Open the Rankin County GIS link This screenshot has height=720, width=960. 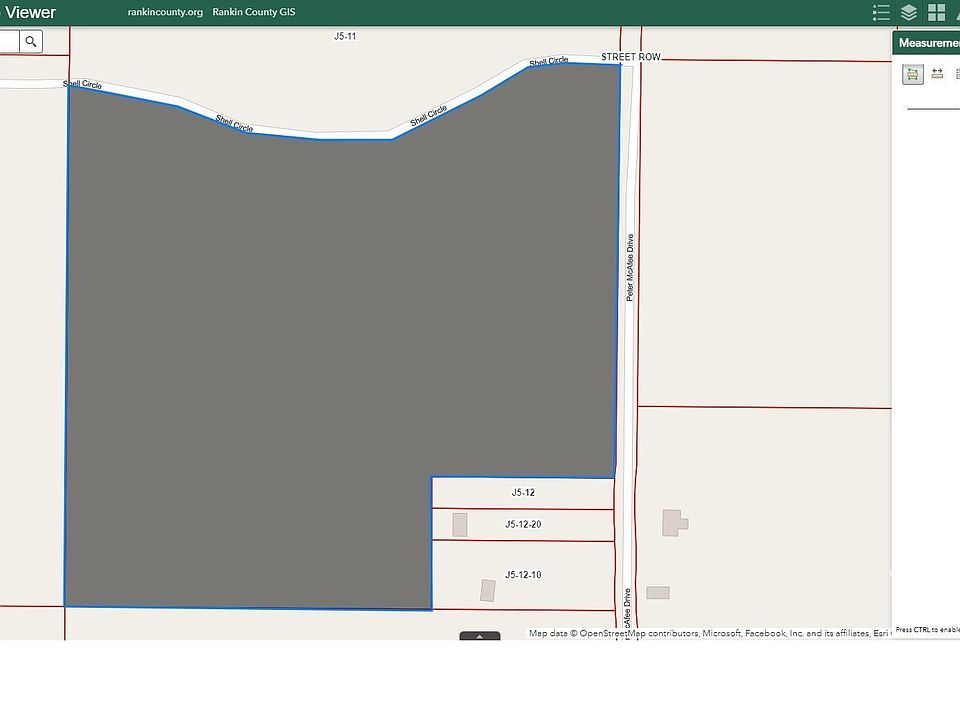253,13
